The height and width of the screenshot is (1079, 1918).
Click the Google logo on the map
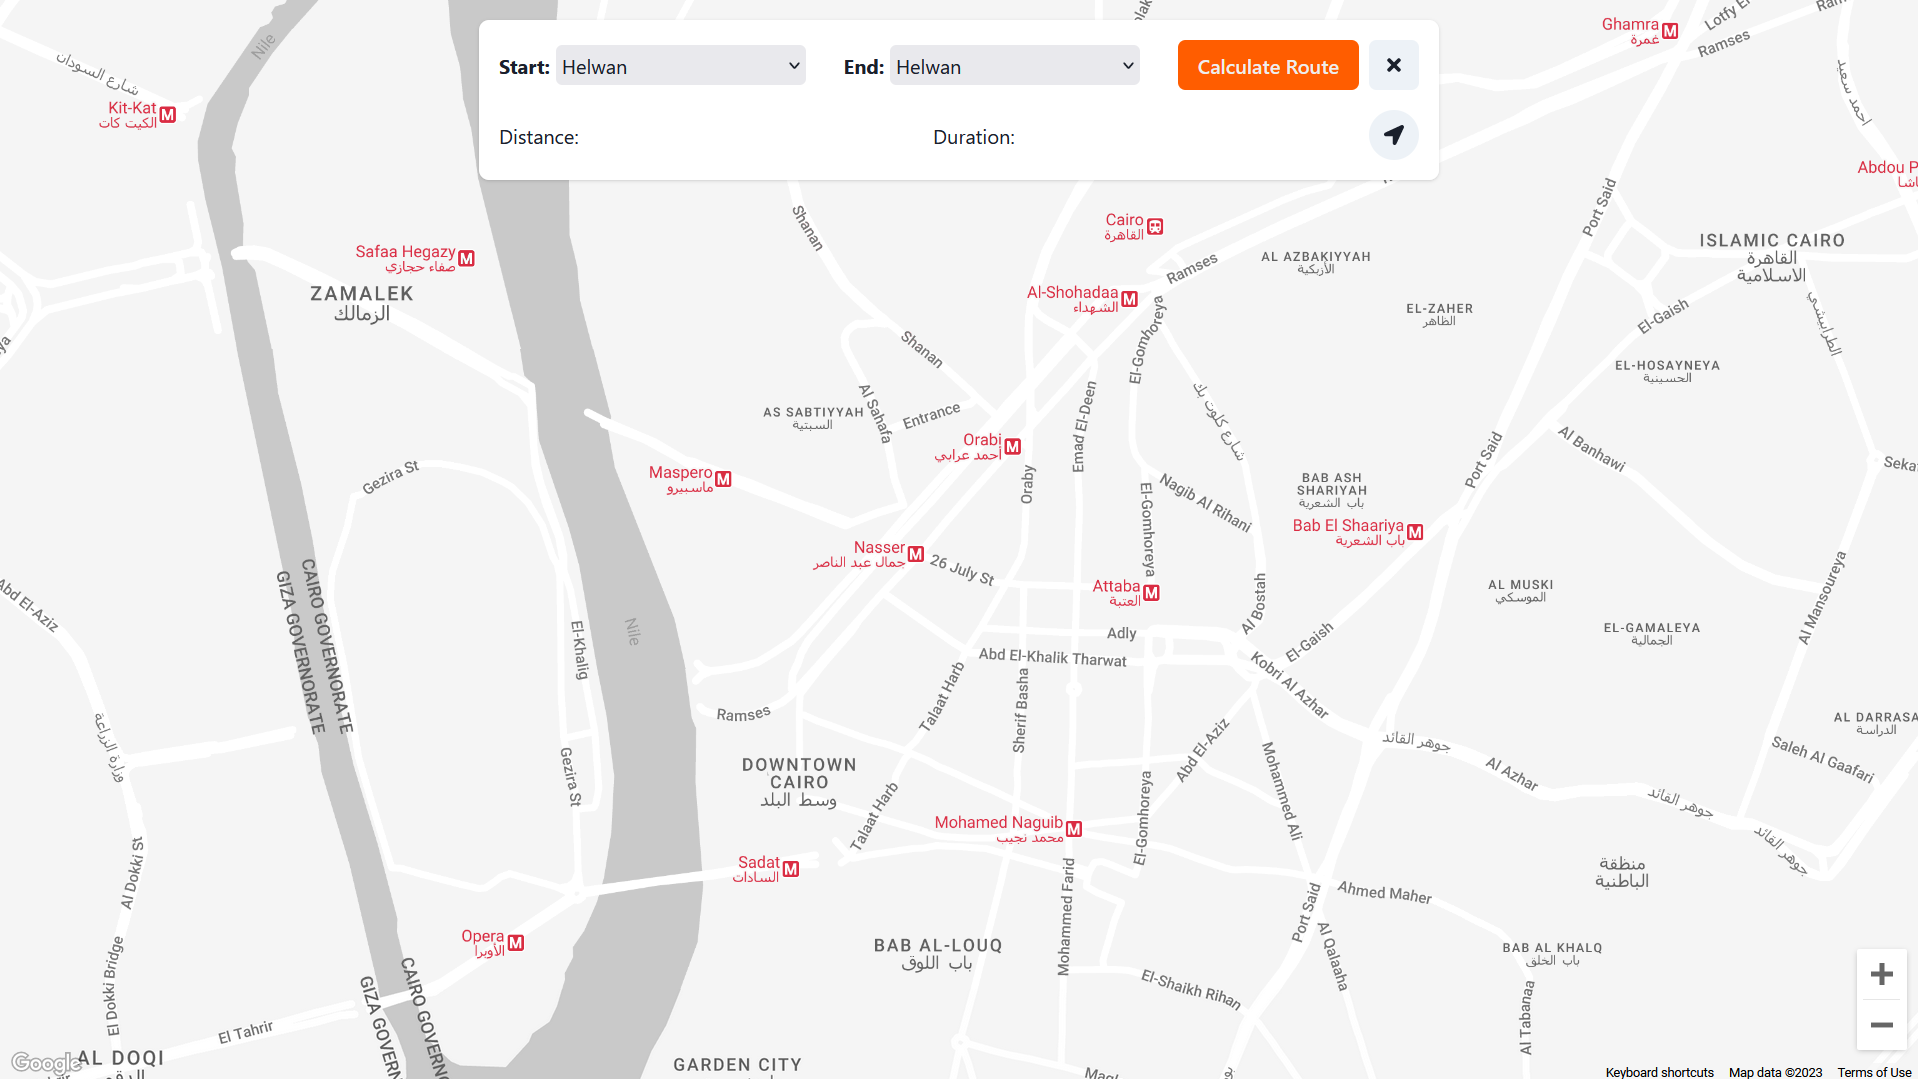point(46,1063)
